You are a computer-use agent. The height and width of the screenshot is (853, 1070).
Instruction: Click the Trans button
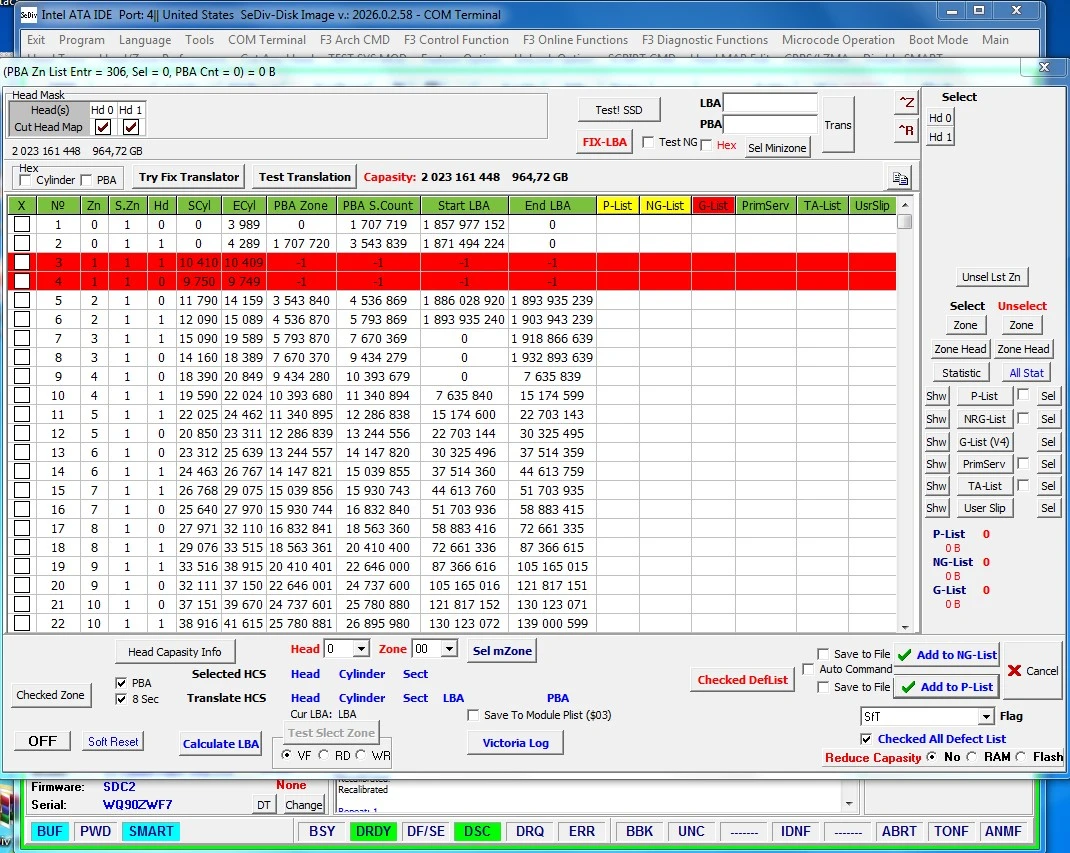(838, 125)
